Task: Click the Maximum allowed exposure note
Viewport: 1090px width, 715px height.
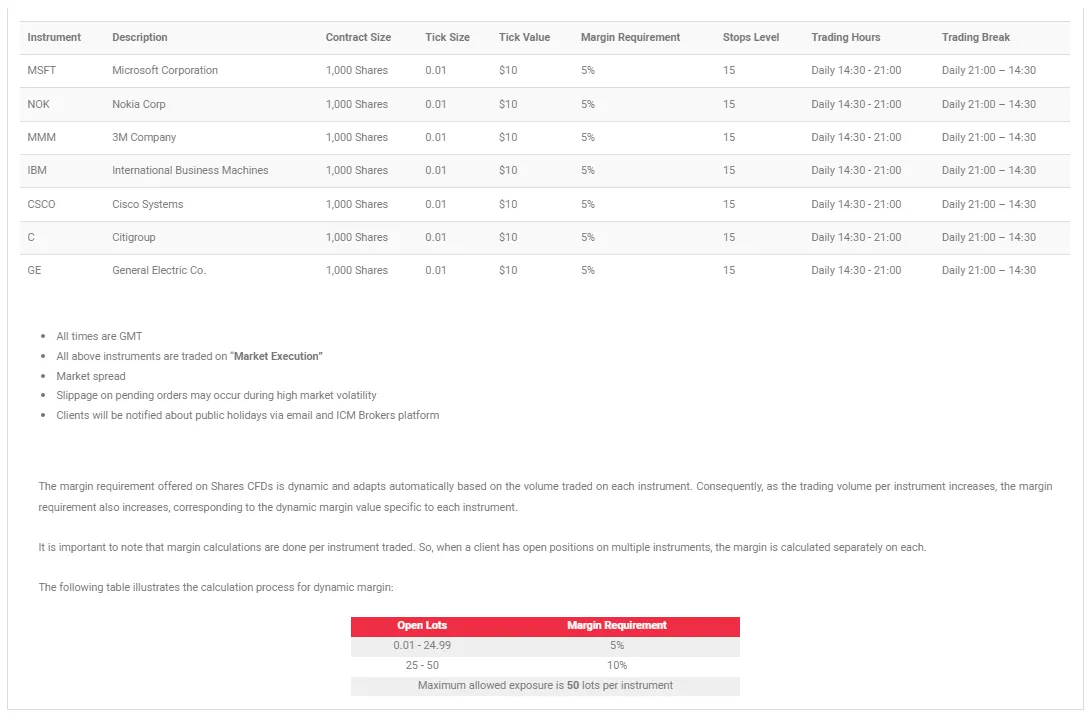Action: pyautogui.click(x=545, y=686)
